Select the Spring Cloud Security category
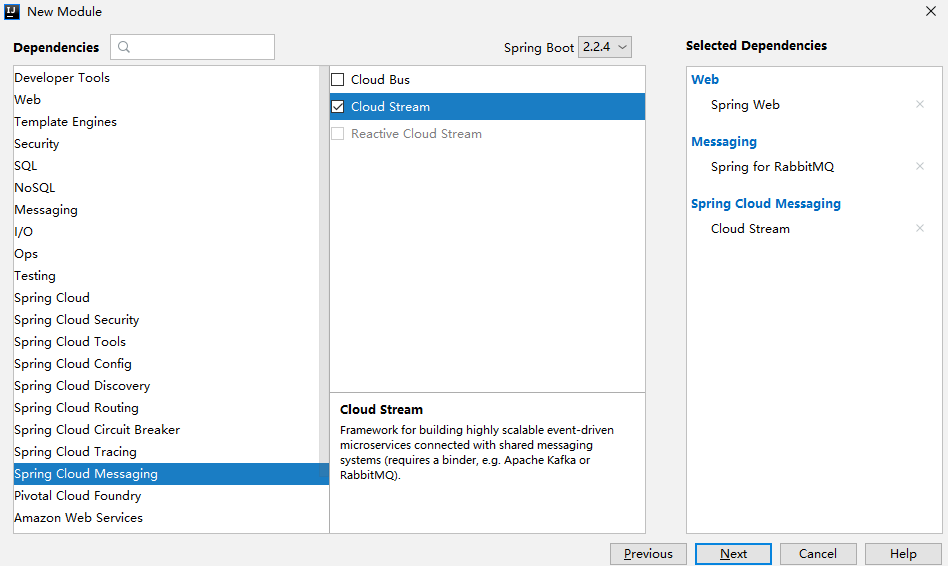 pos(166,320)
